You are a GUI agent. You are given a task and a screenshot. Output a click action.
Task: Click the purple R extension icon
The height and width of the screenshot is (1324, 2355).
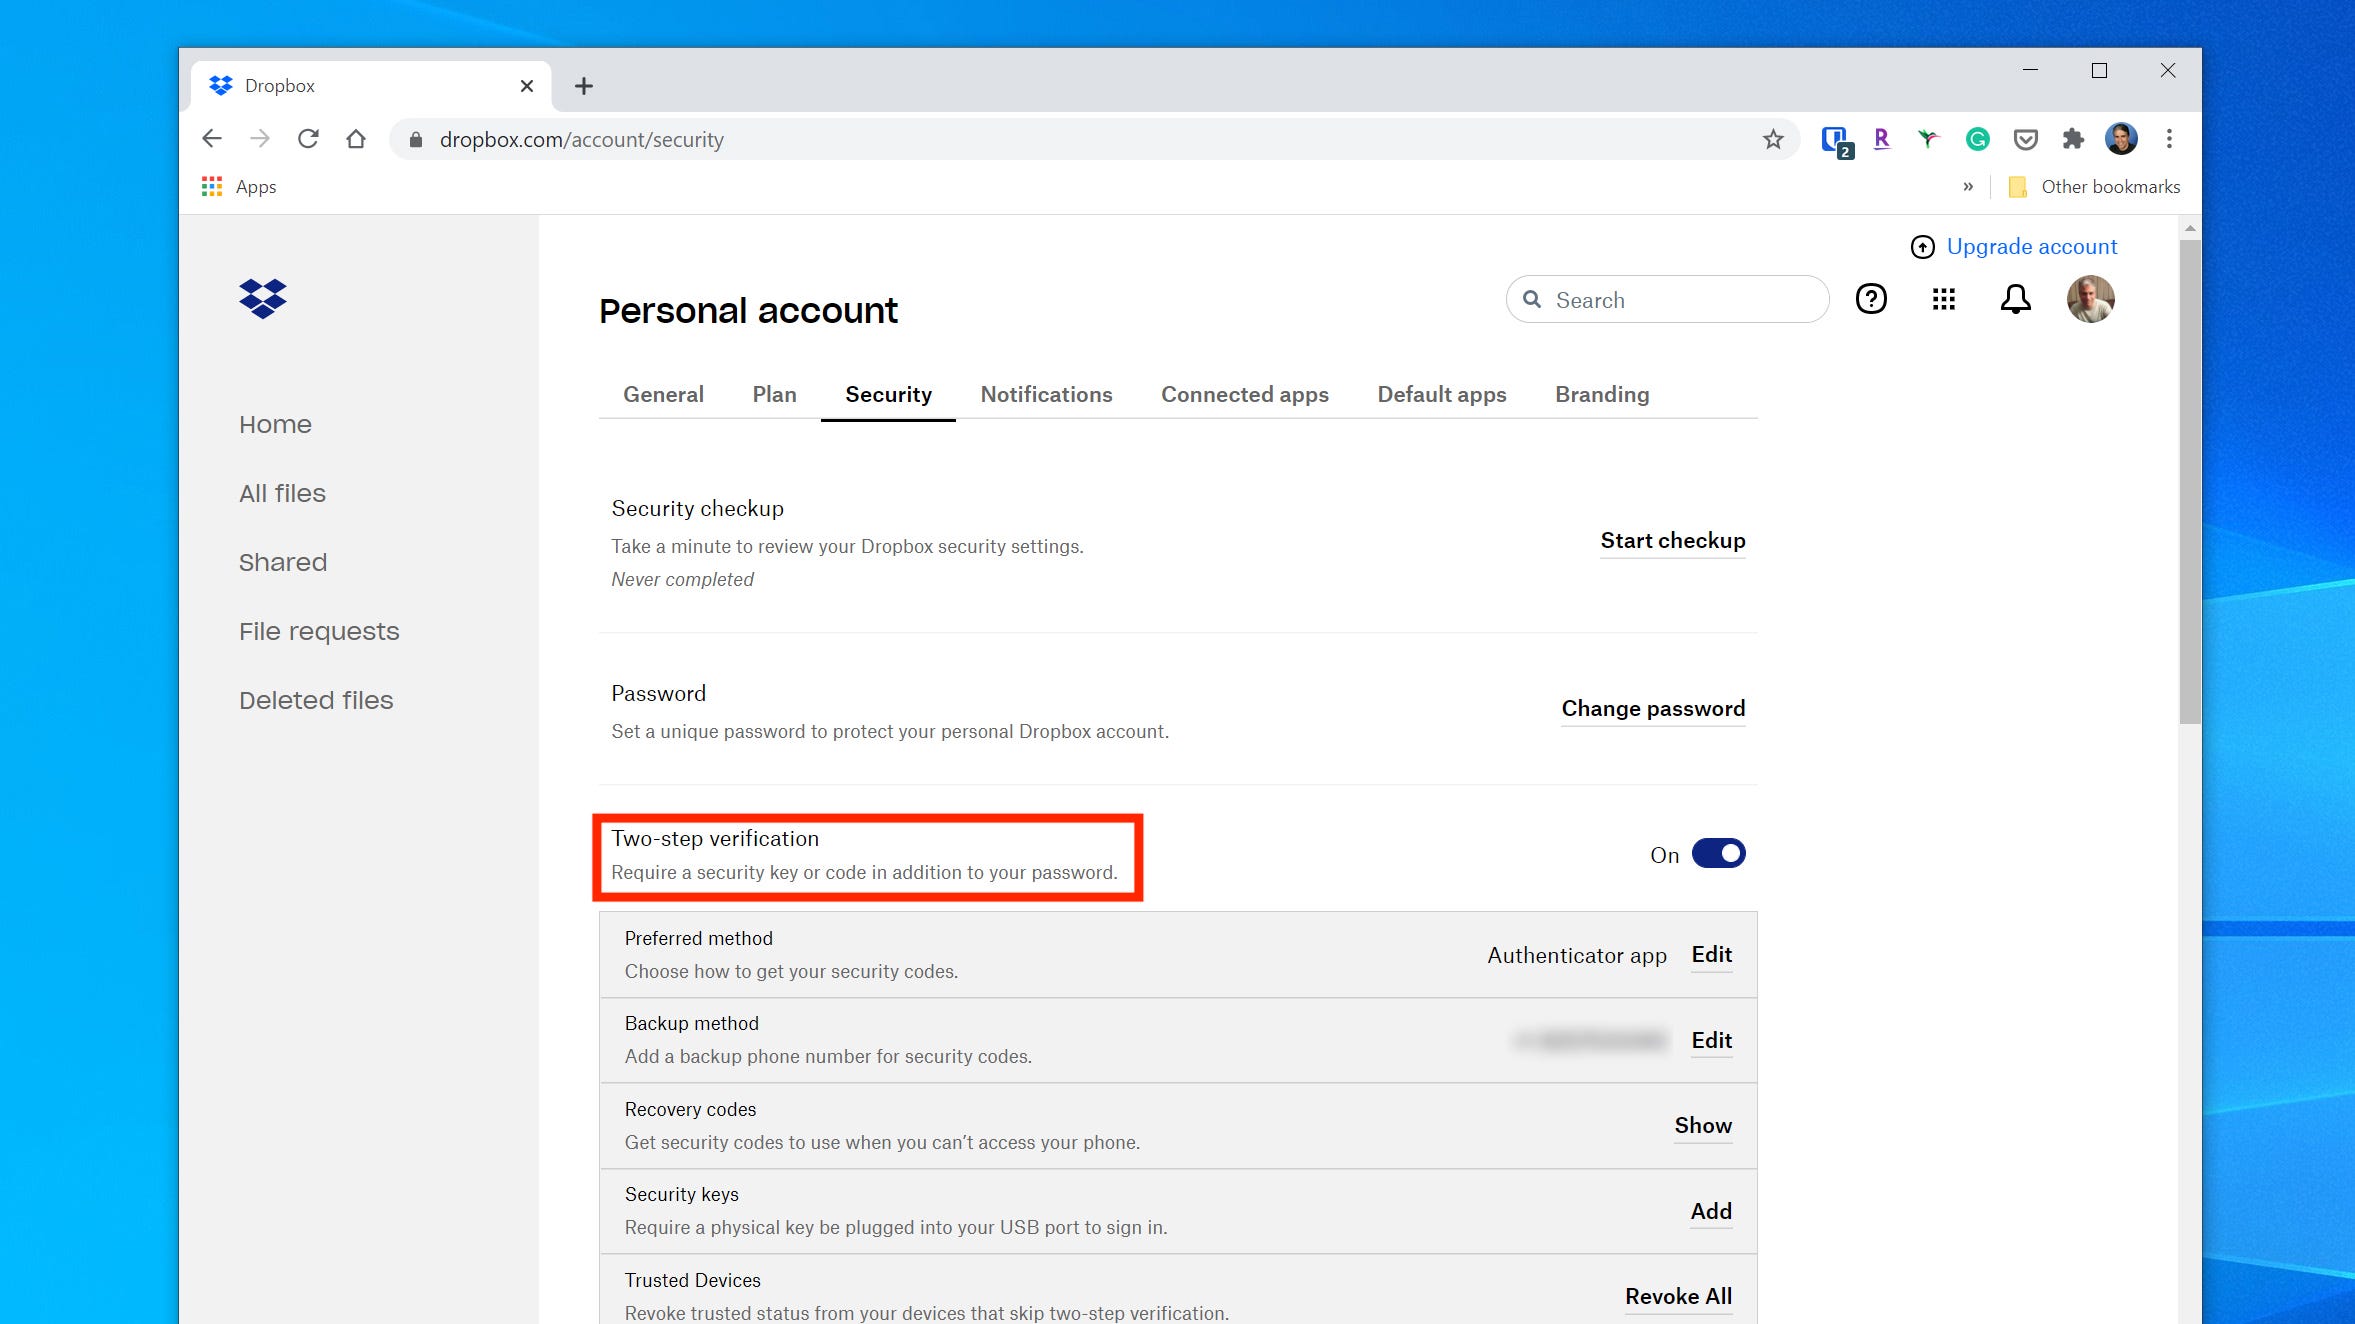[1882, 139]
